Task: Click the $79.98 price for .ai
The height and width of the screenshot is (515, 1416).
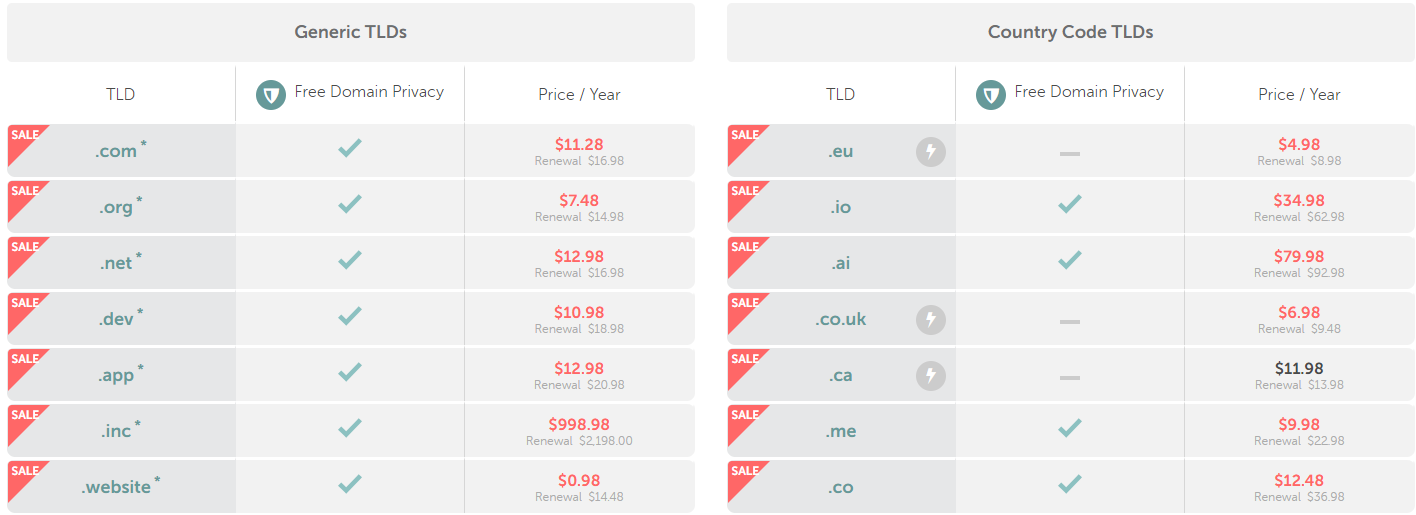Action: click(x=1299, y=256)
